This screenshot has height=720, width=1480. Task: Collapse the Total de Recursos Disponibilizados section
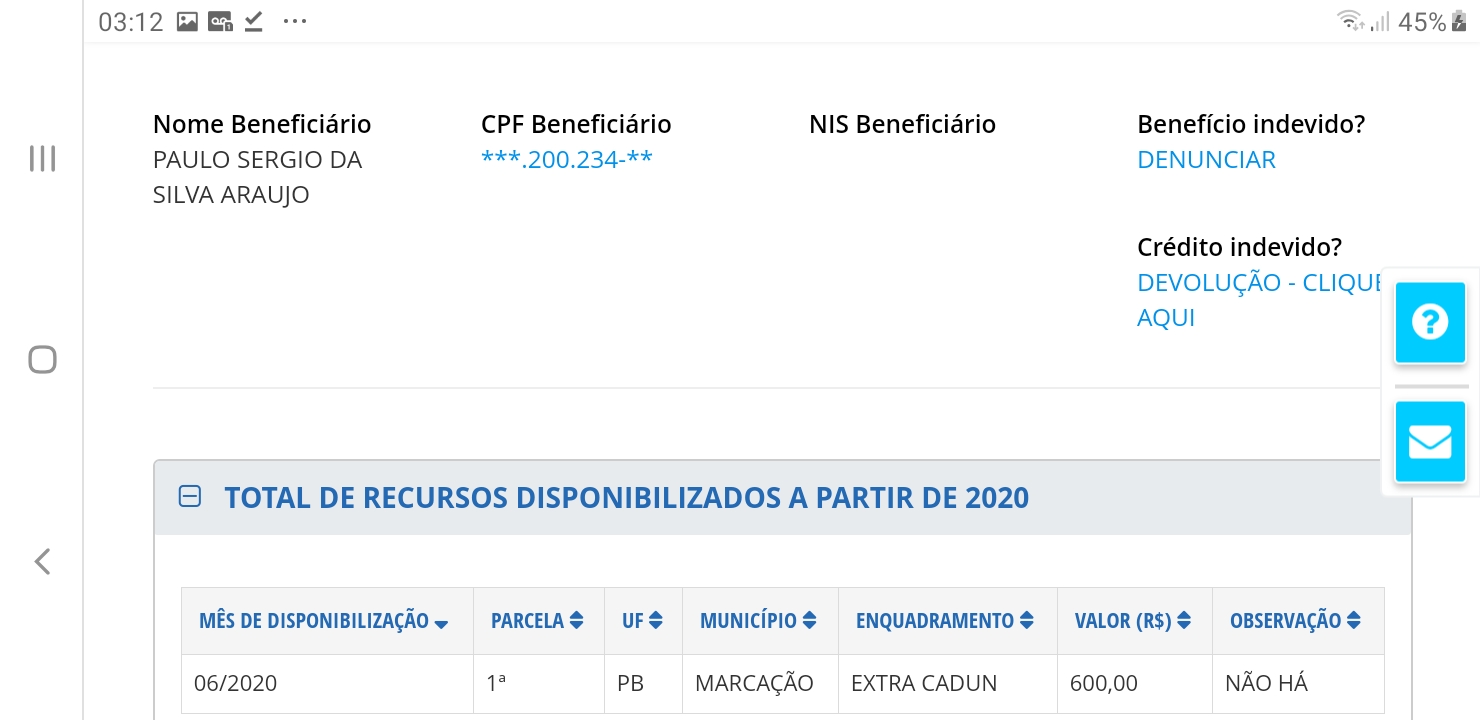click(189, 497)
